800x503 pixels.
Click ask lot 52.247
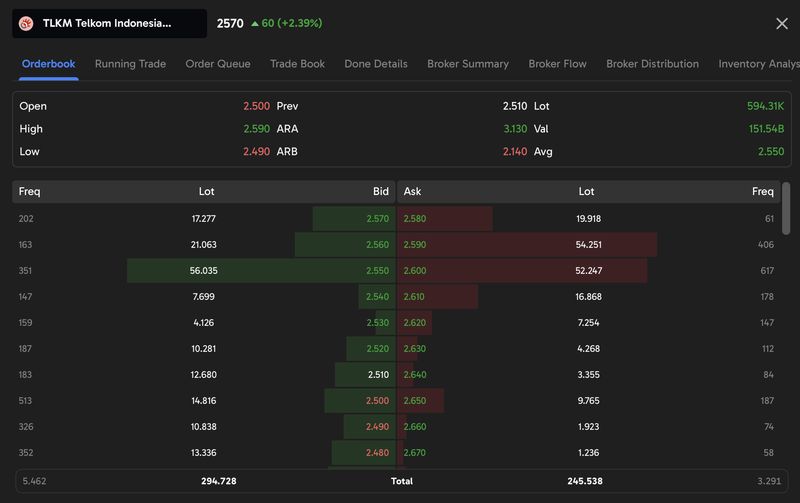[588, 270]
